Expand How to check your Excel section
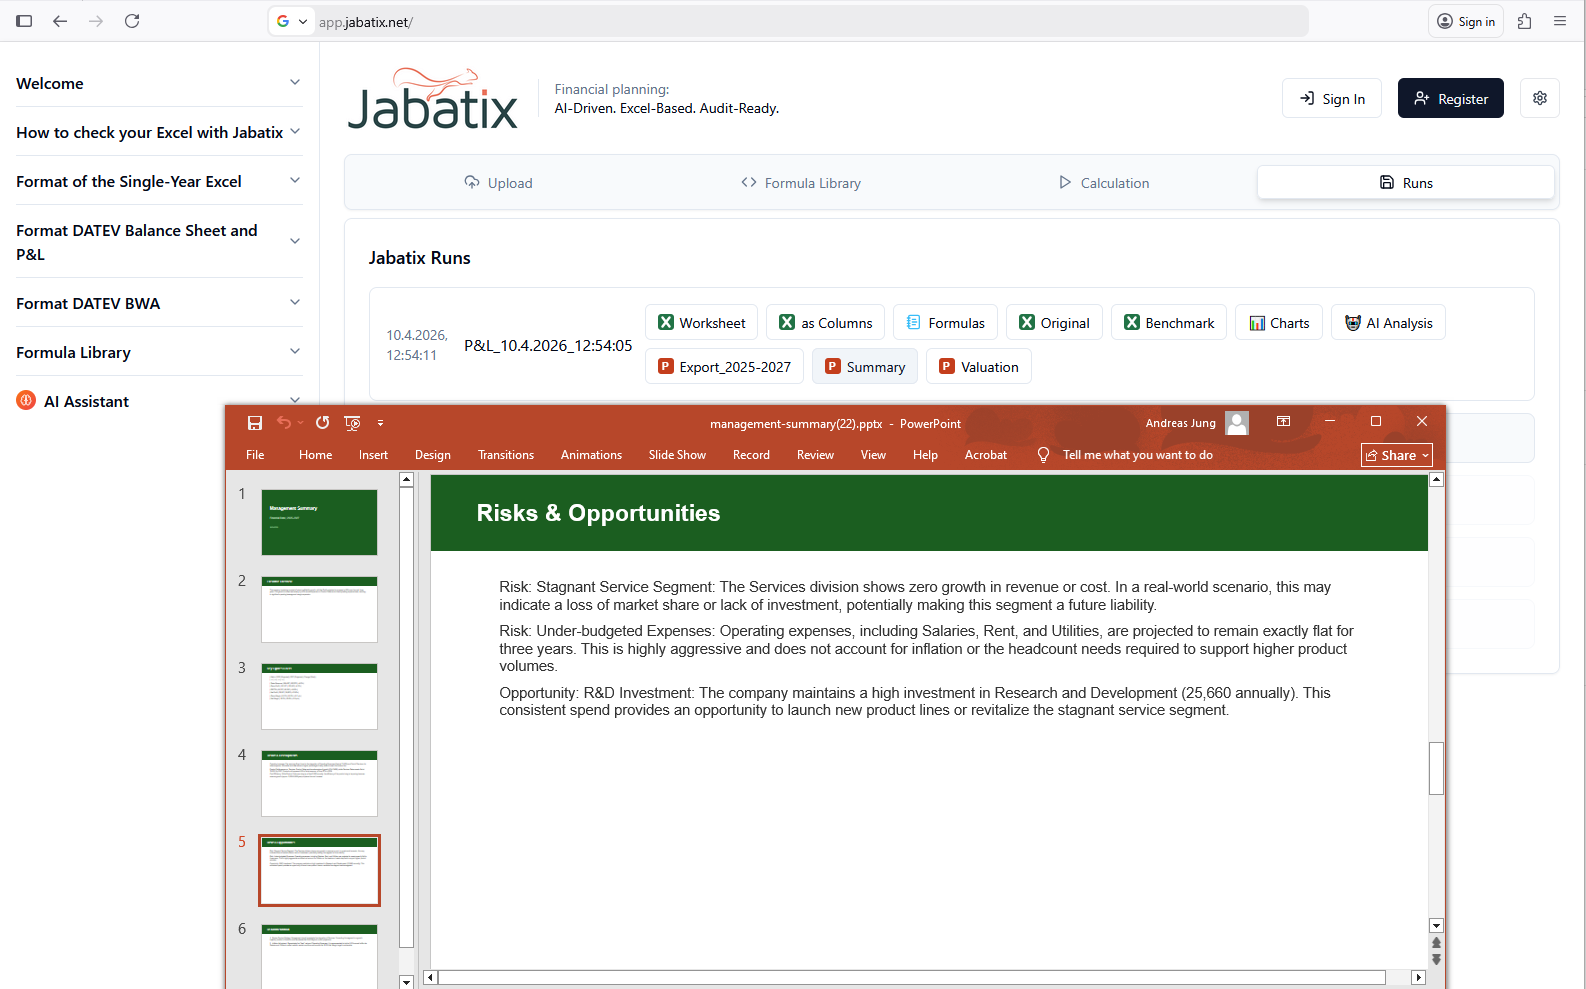The height and width of the screenshot is (989, 1586). [158, 132]
